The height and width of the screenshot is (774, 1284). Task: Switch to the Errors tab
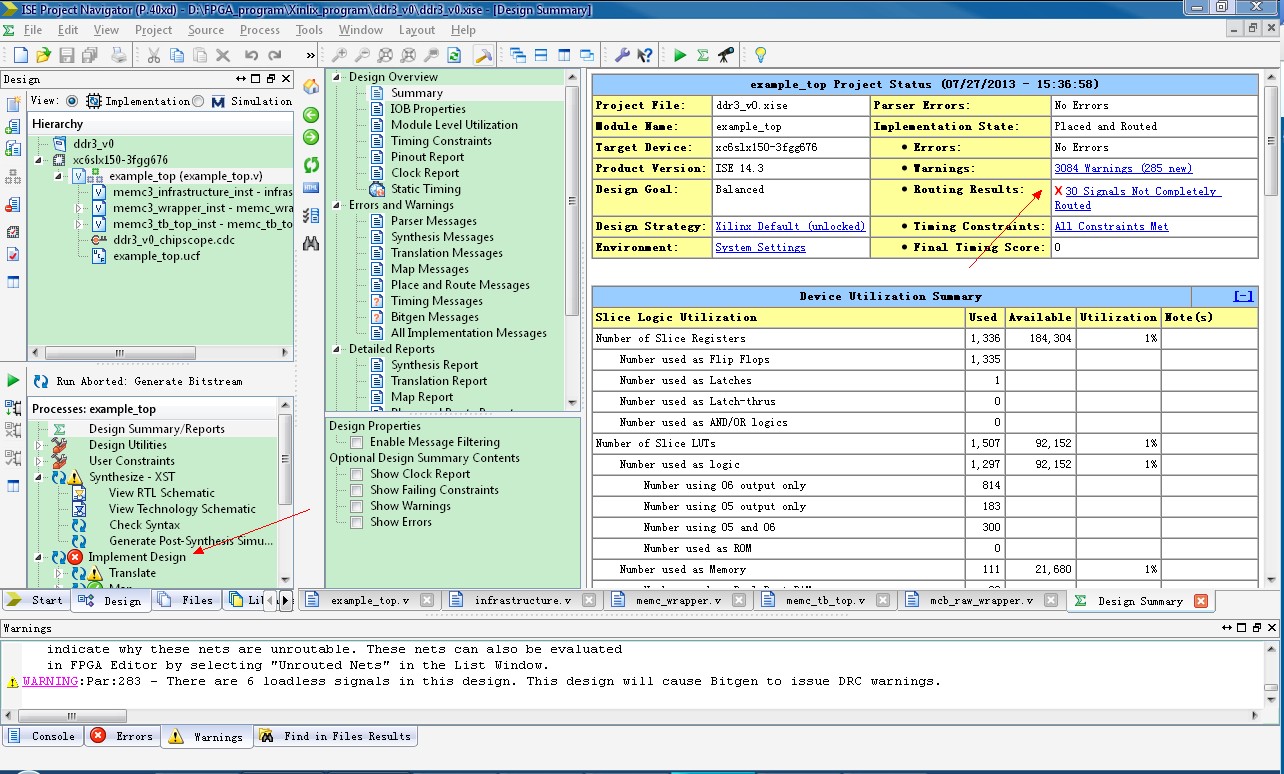[x=122, y=736]
